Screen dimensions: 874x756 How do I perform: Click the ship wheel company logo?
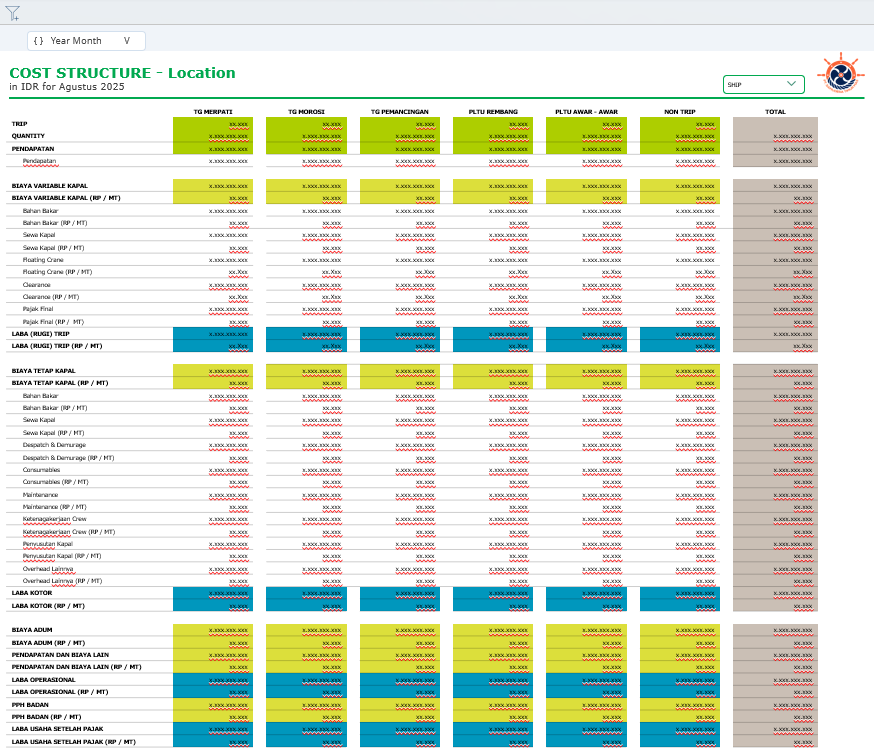[x=840, y=73]
